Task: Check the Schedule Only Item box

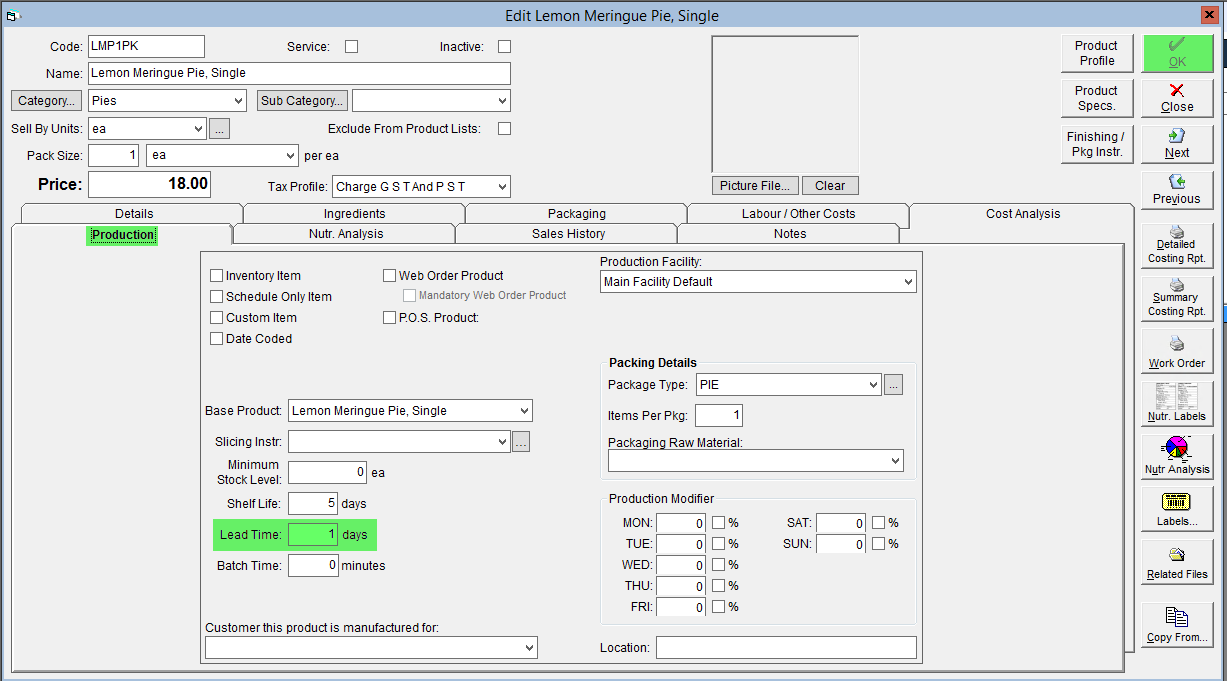Action: [x=217, y=297]
